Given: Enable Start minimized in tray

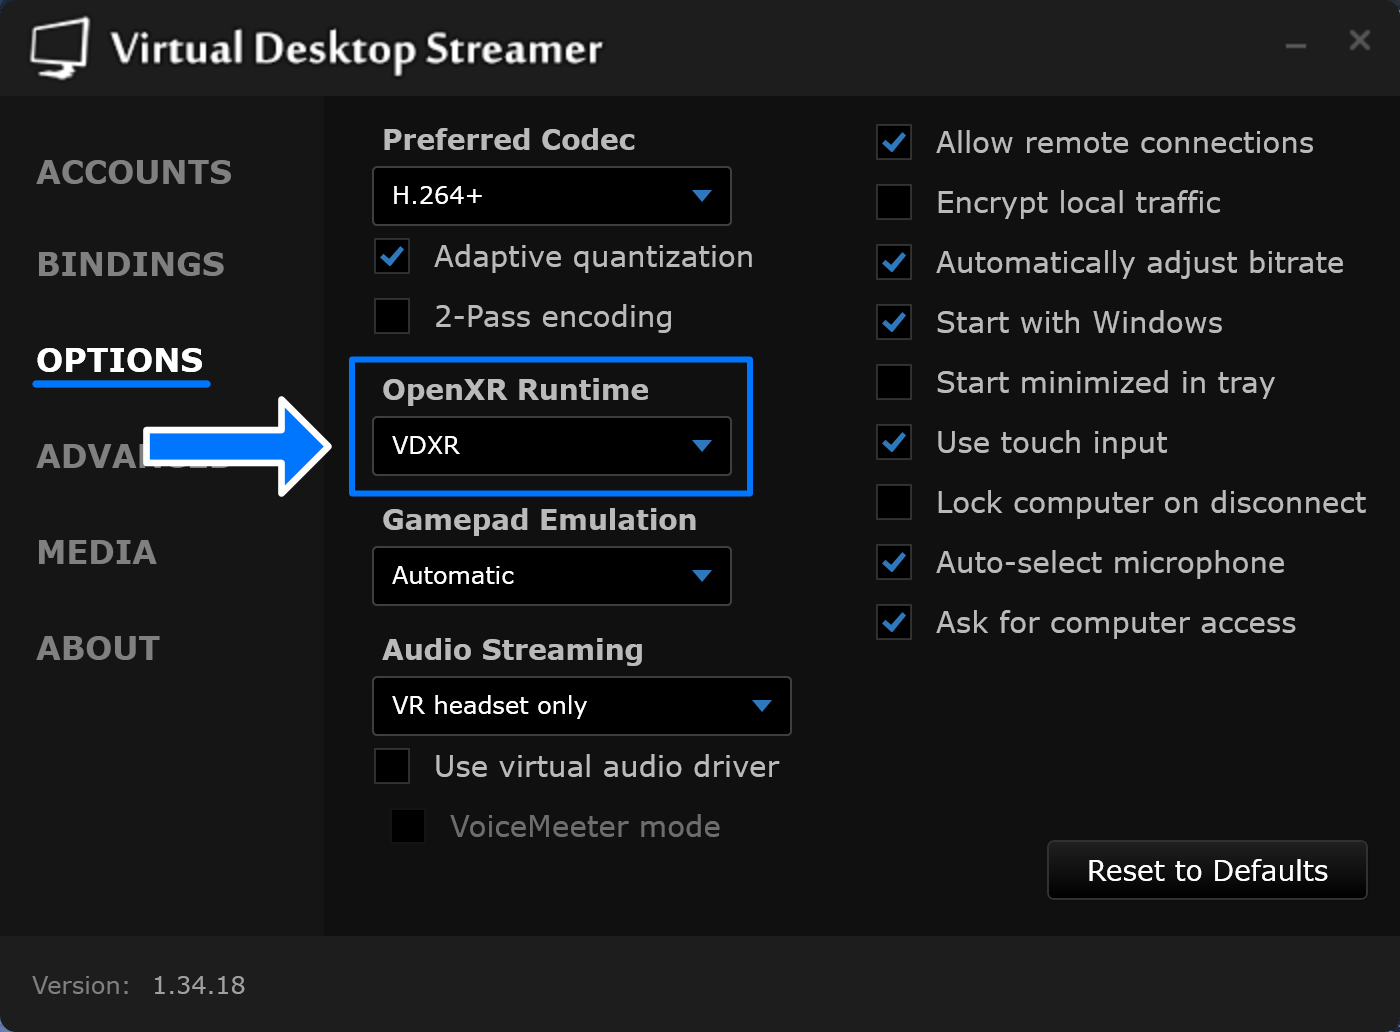Looking at the screenshot, I should coord(894,383).
